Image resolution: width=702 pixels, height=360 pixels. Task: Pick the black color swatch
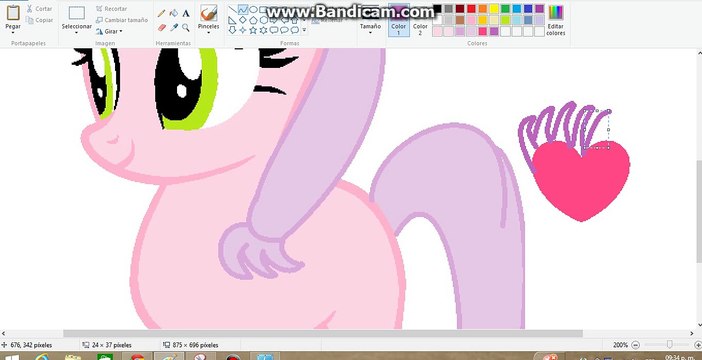coord(437,9)
